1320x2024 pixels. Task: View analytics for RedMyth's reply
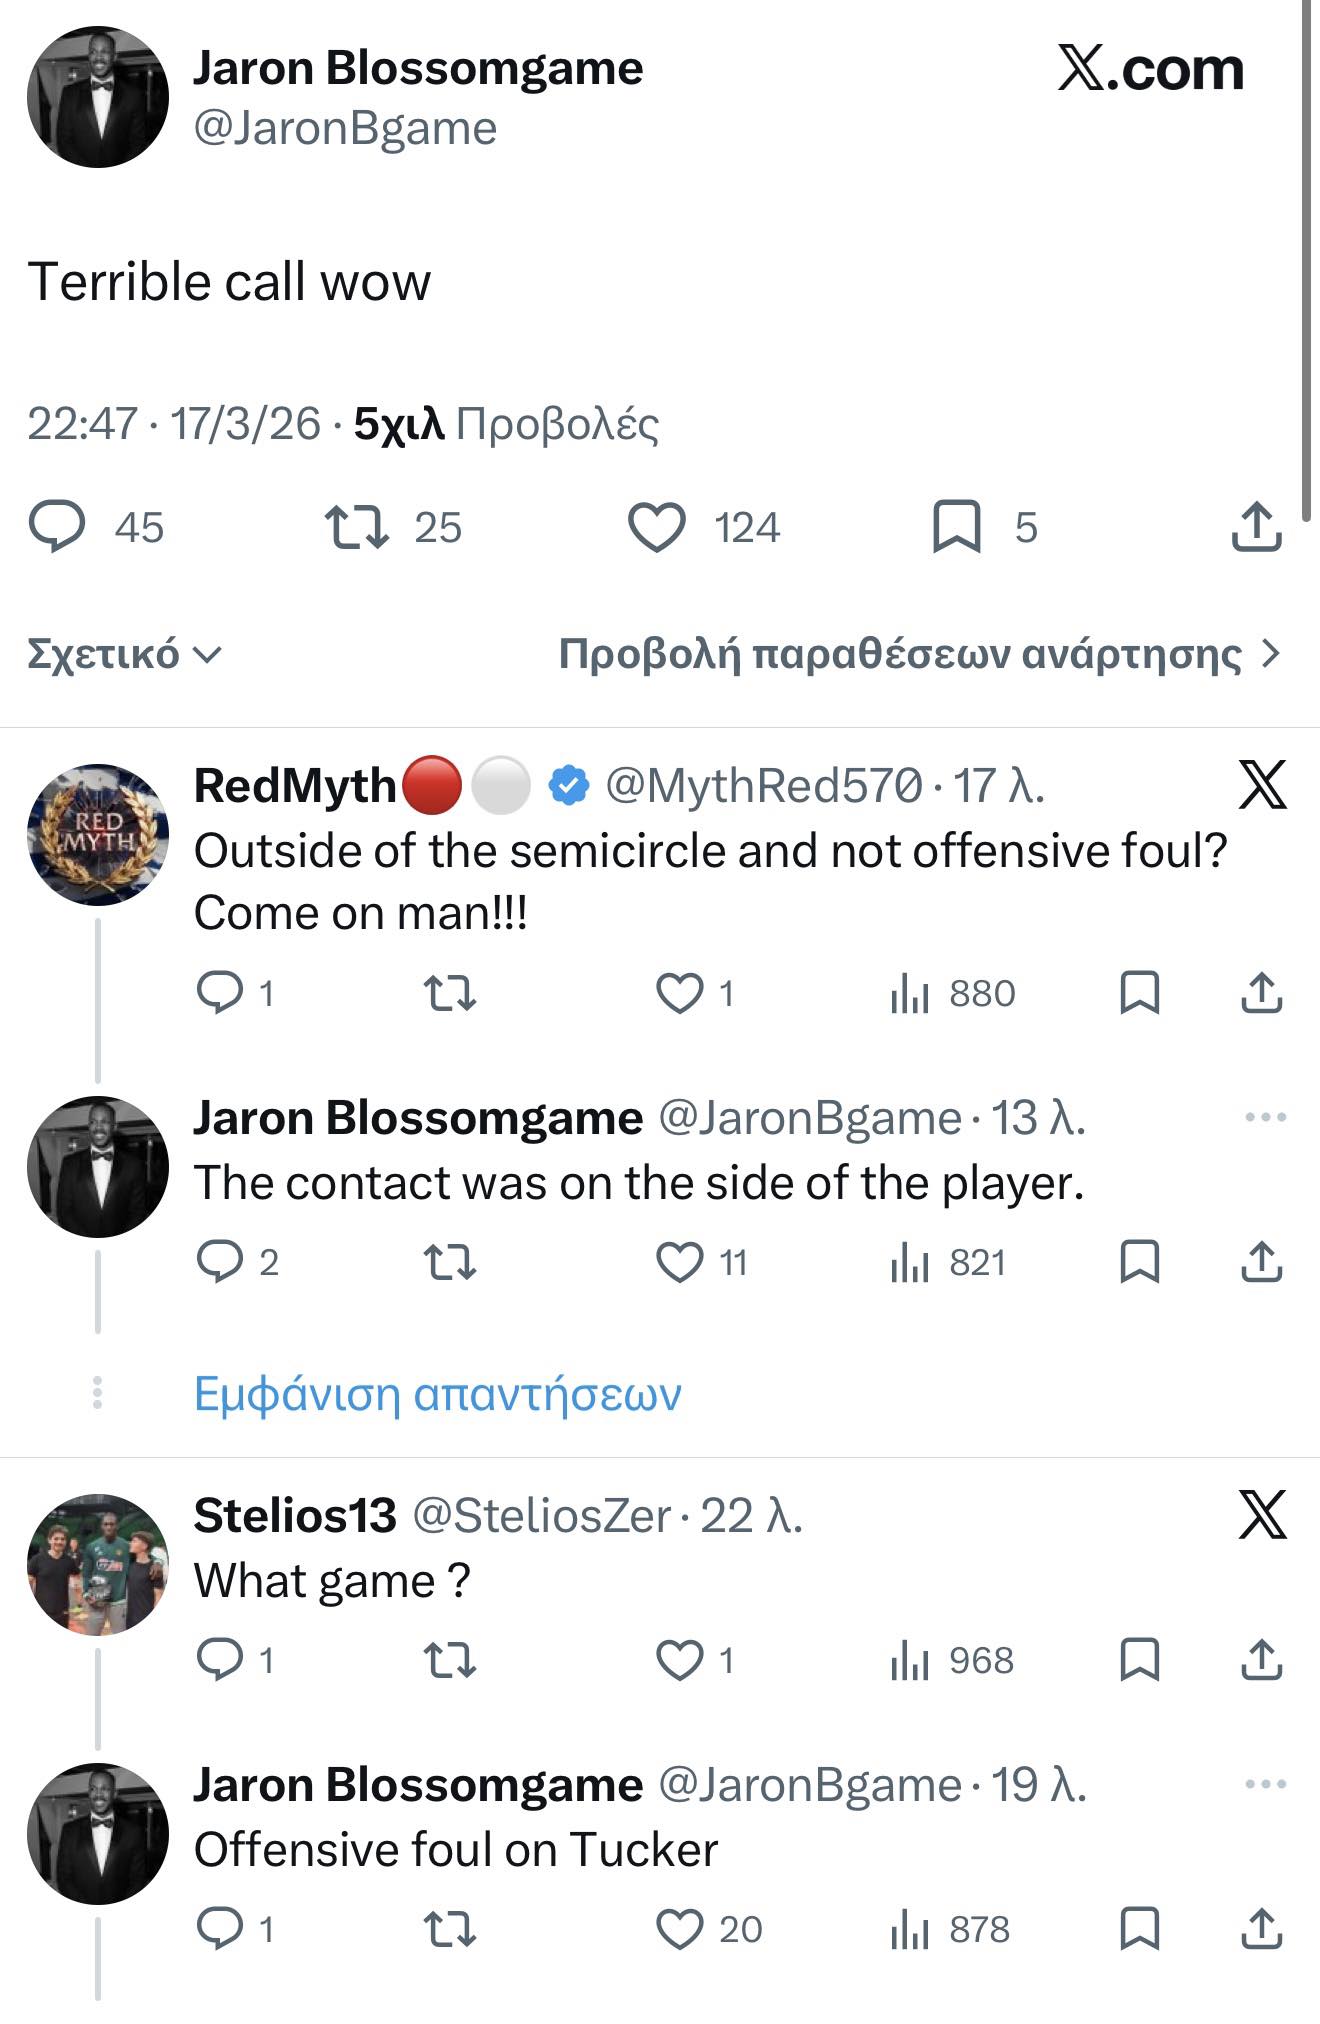[x=910, y=993]
